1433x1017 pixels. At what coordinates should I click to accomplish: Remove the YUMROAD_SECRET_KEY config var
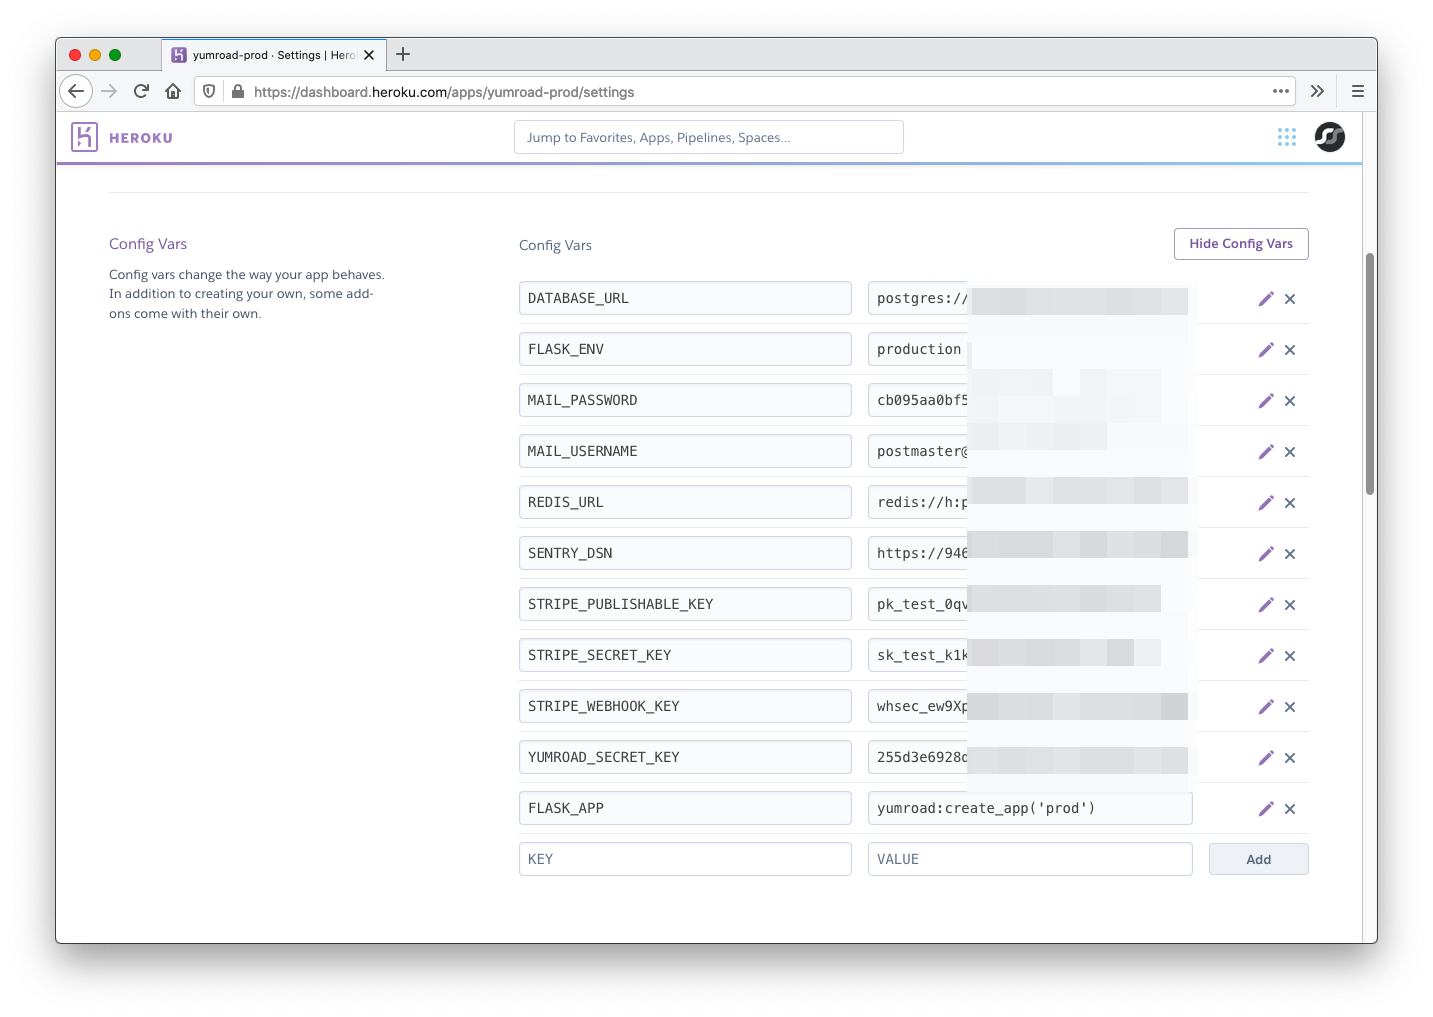[1290, 758]
